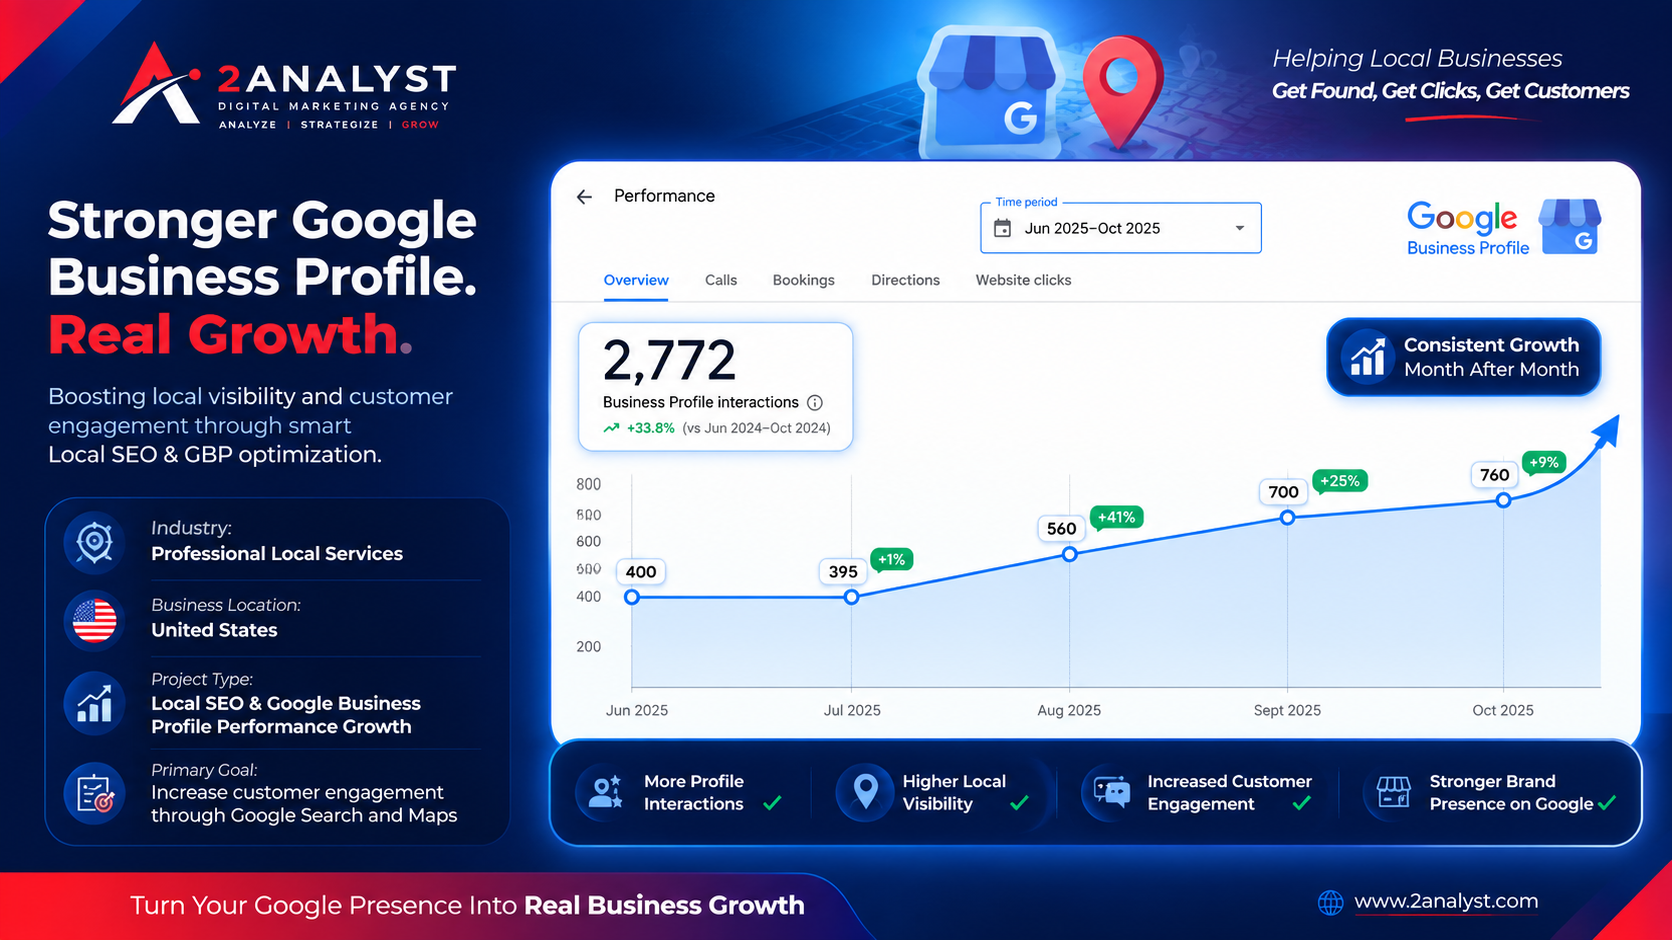Click the Google Business Profile storefront icon
Image resolution: width=1672 pixels, height=940 pixels.
[1570, 226]
